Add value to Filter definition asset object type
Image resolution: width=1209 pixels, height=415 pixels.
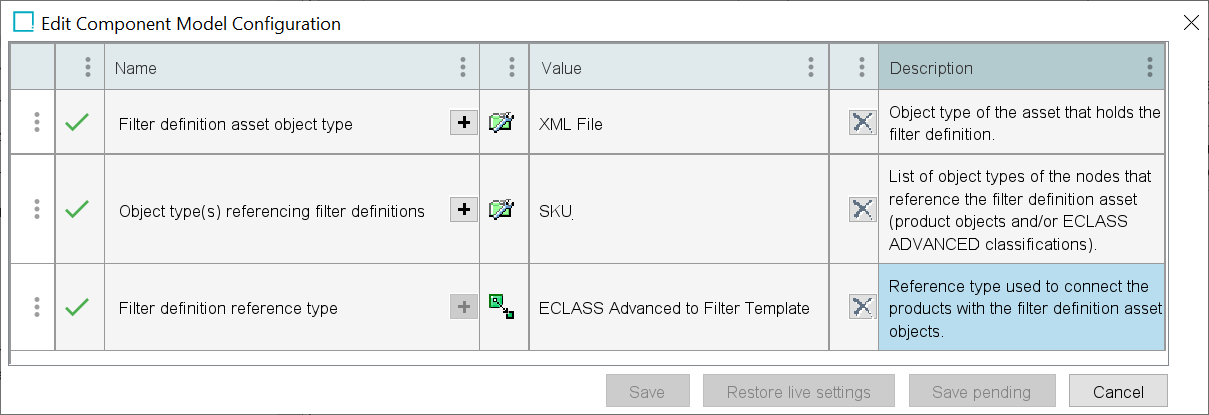tap(463, 123)
